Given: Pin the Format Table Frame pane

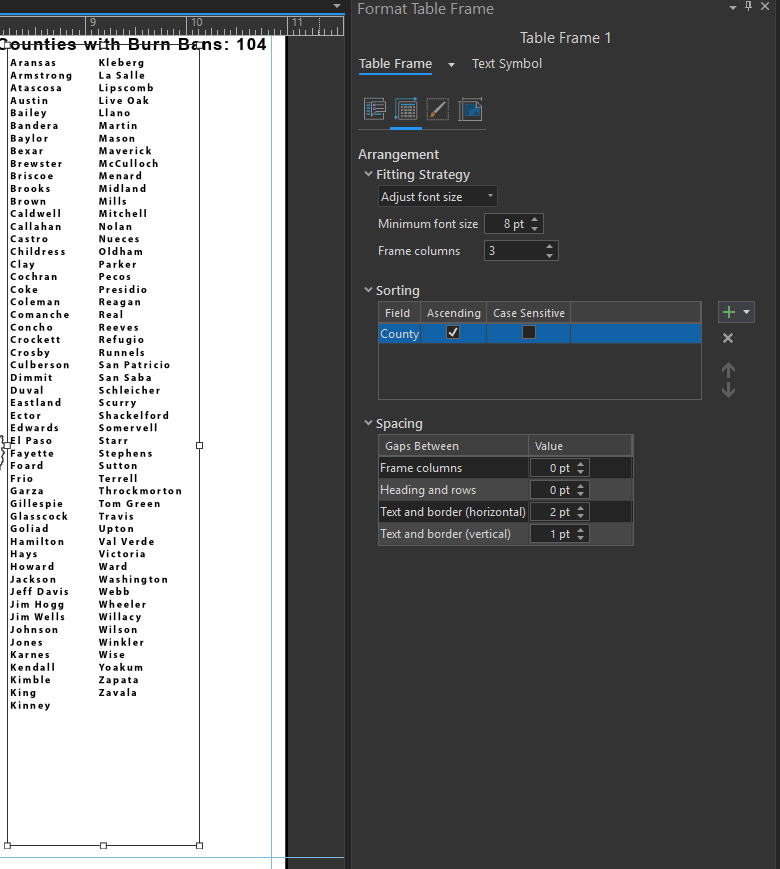Looking at the screenshot, I should coord(748,6).
